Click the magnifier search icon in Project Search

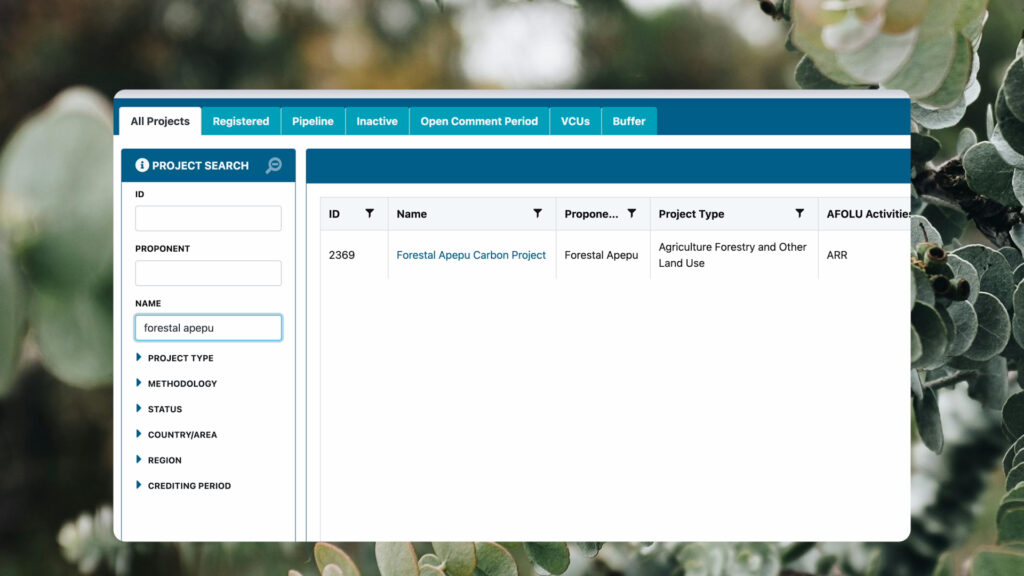[x=273, y=165]
